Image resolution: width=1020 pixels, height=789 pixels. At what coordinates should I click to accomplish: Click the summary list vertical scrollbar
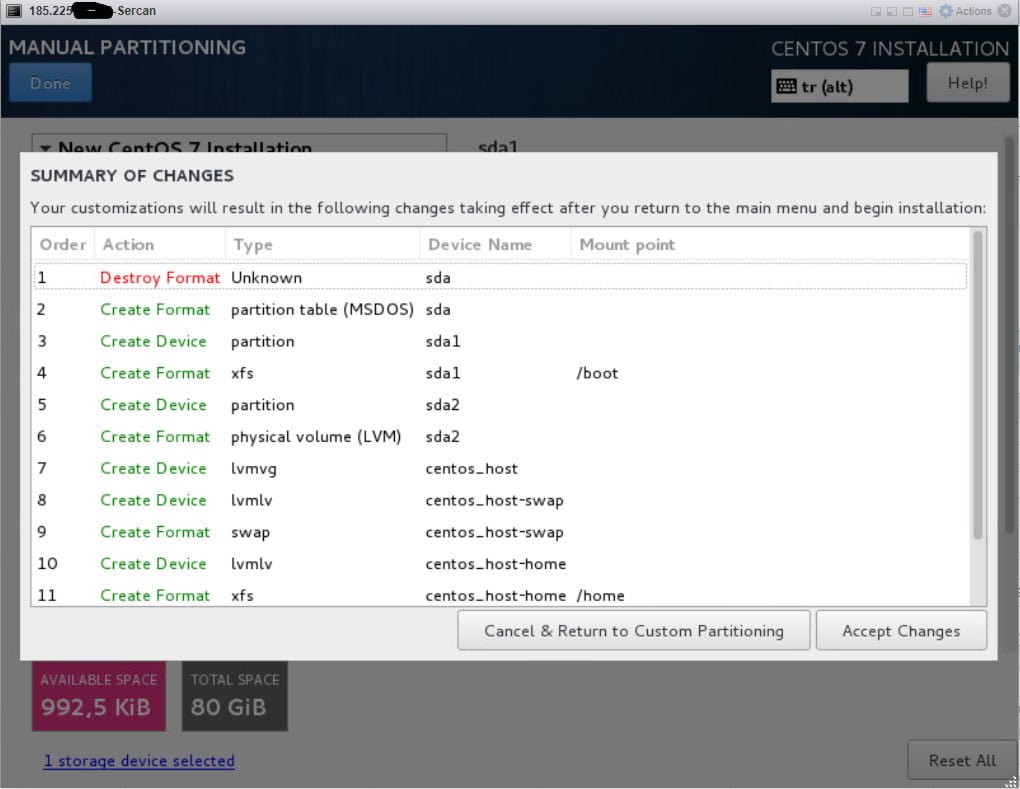click(x=977, y=385)
